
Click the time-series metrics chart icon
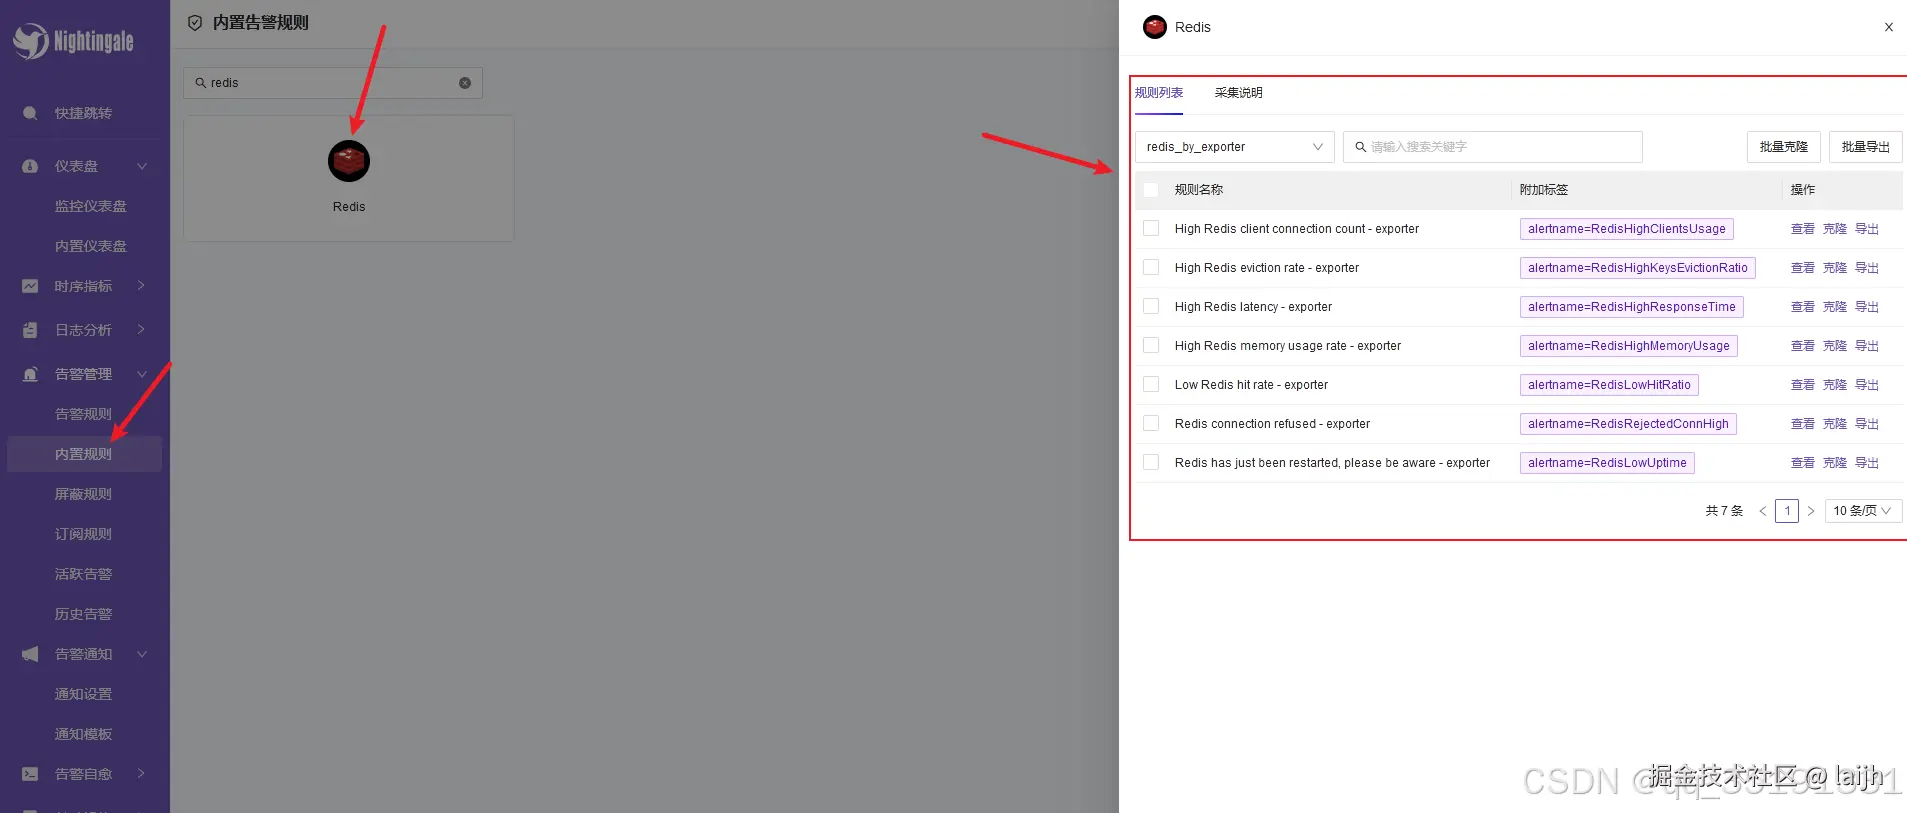pos(30,286)
